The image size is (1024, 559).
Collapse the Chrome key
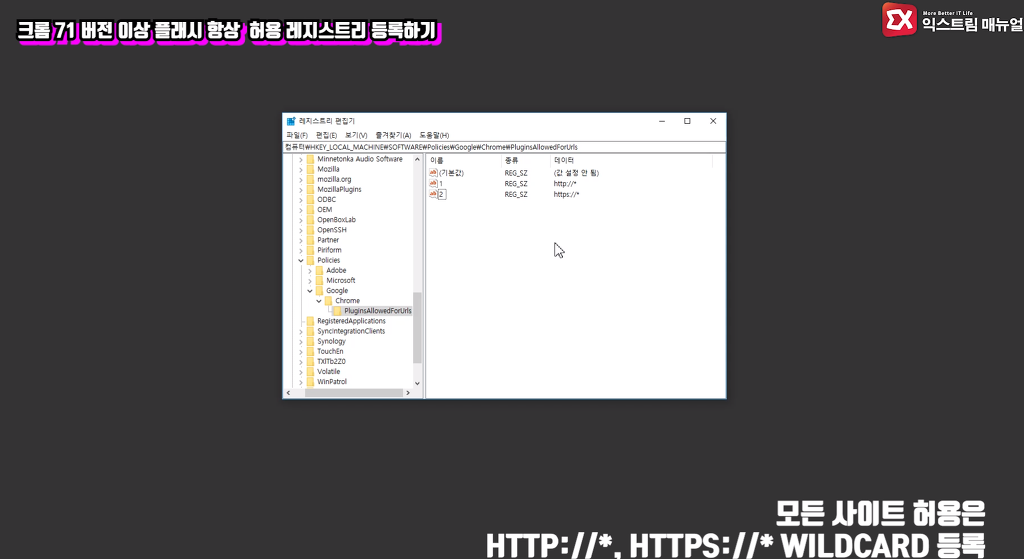tap(319, 300)
